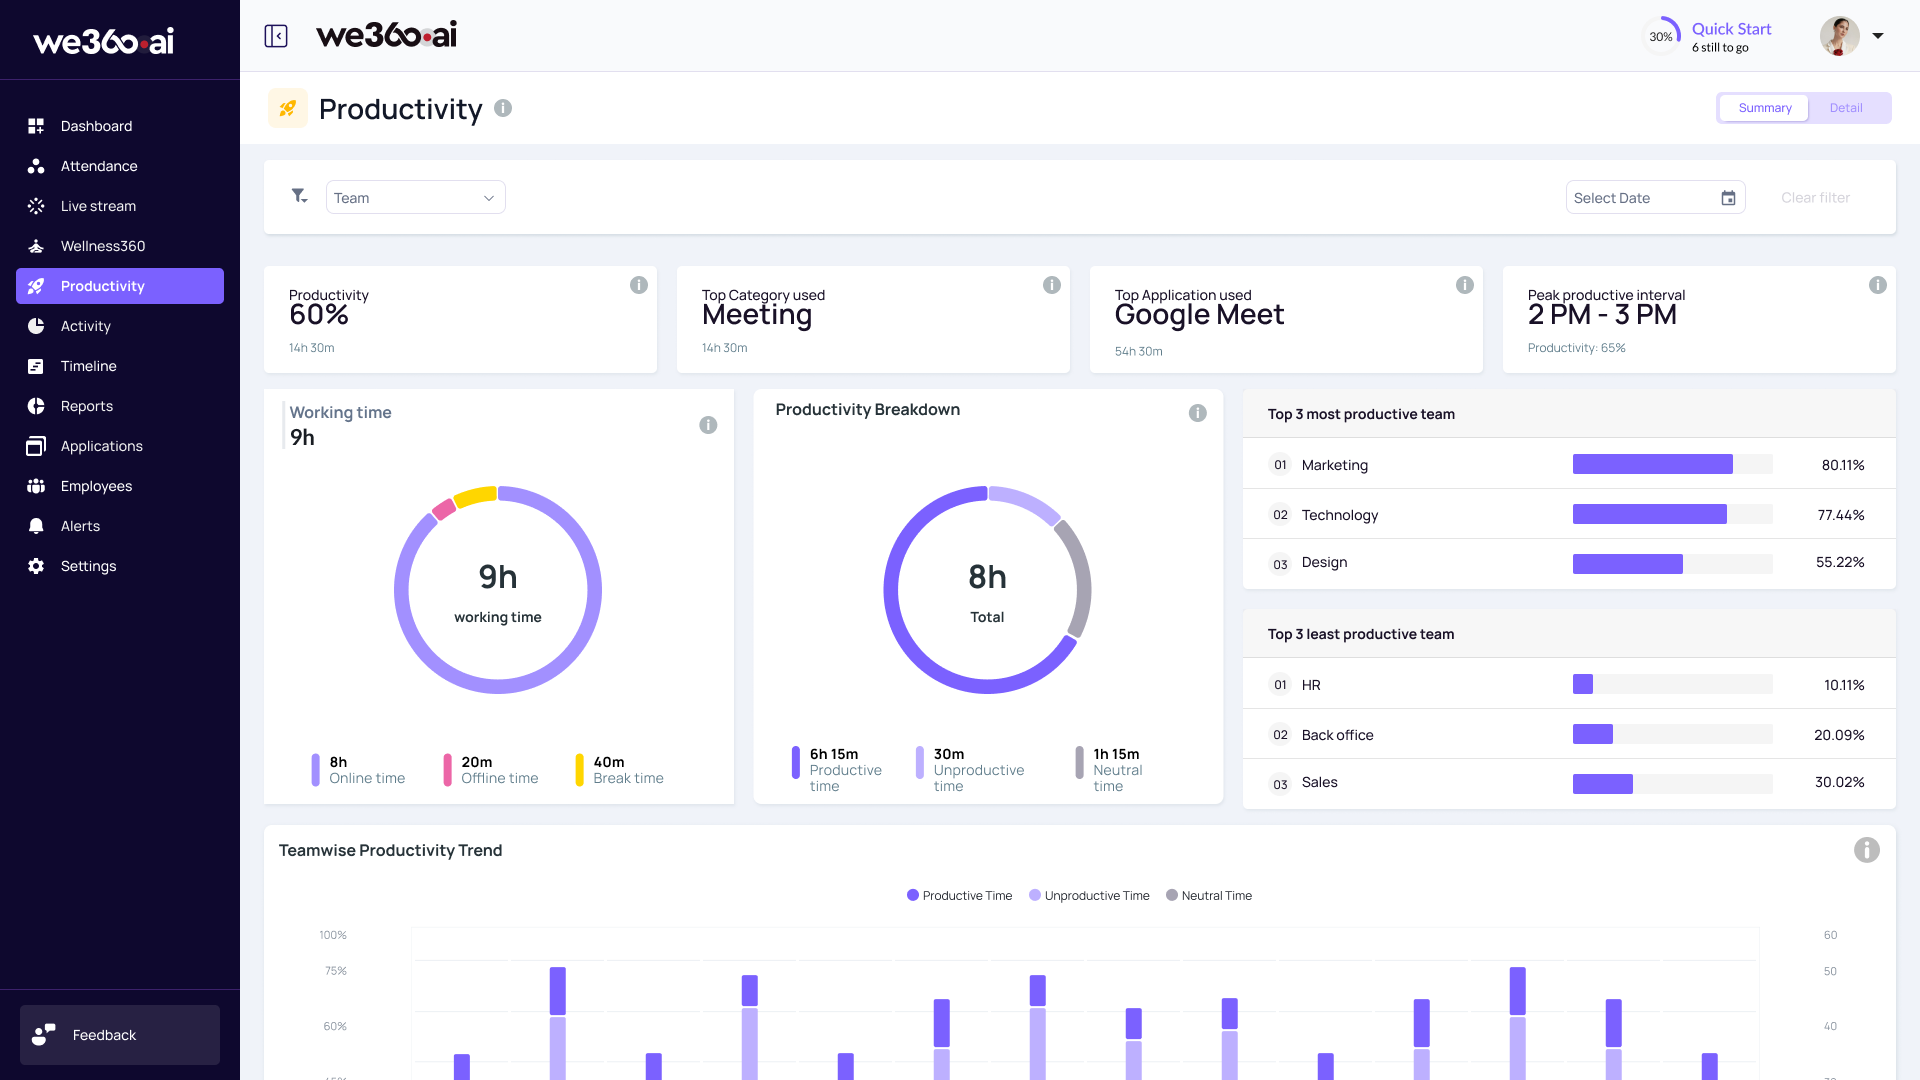
Task: Click the Productivity info tooltip icon
Action: point(503,108)
